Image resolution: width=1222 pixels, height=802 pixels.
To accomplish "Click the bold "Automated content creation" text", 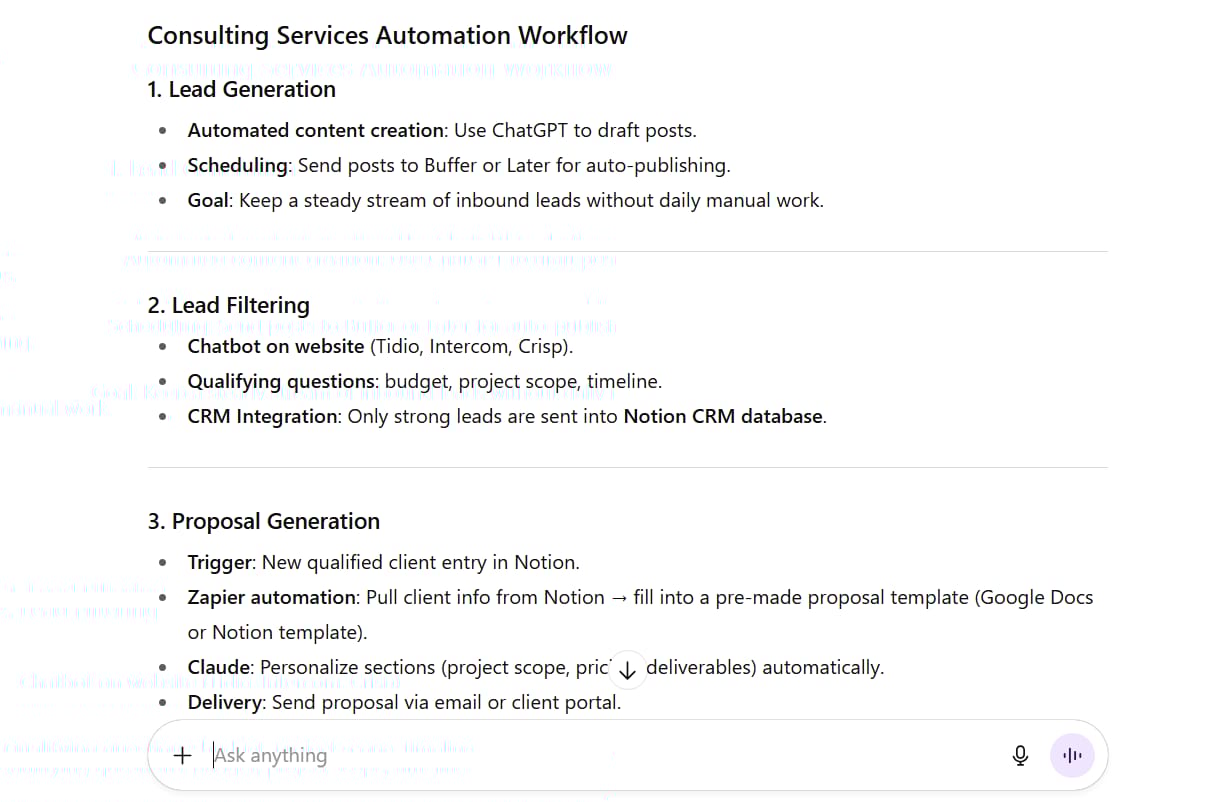I will (315, 130).
